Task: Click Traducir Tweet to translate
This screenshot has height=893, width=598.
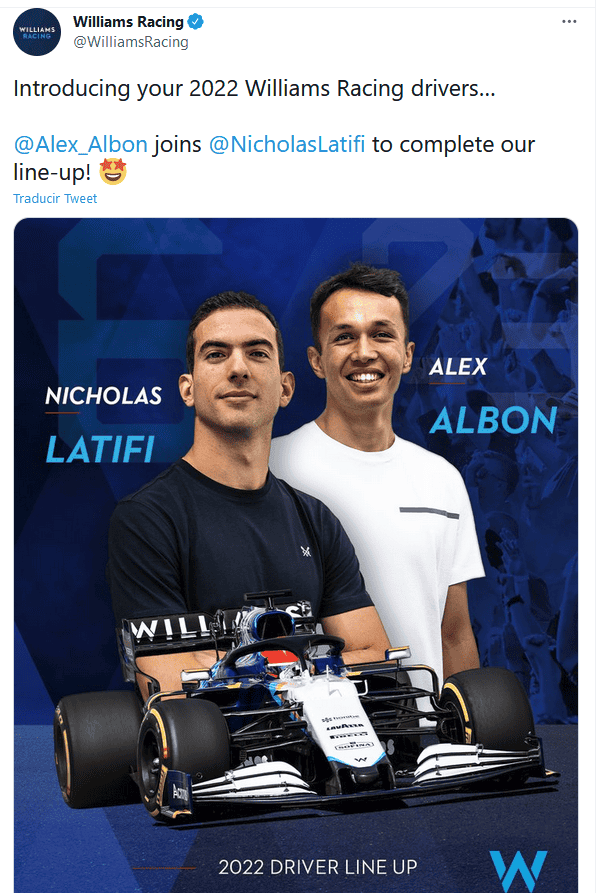Action: pos(55,198)
